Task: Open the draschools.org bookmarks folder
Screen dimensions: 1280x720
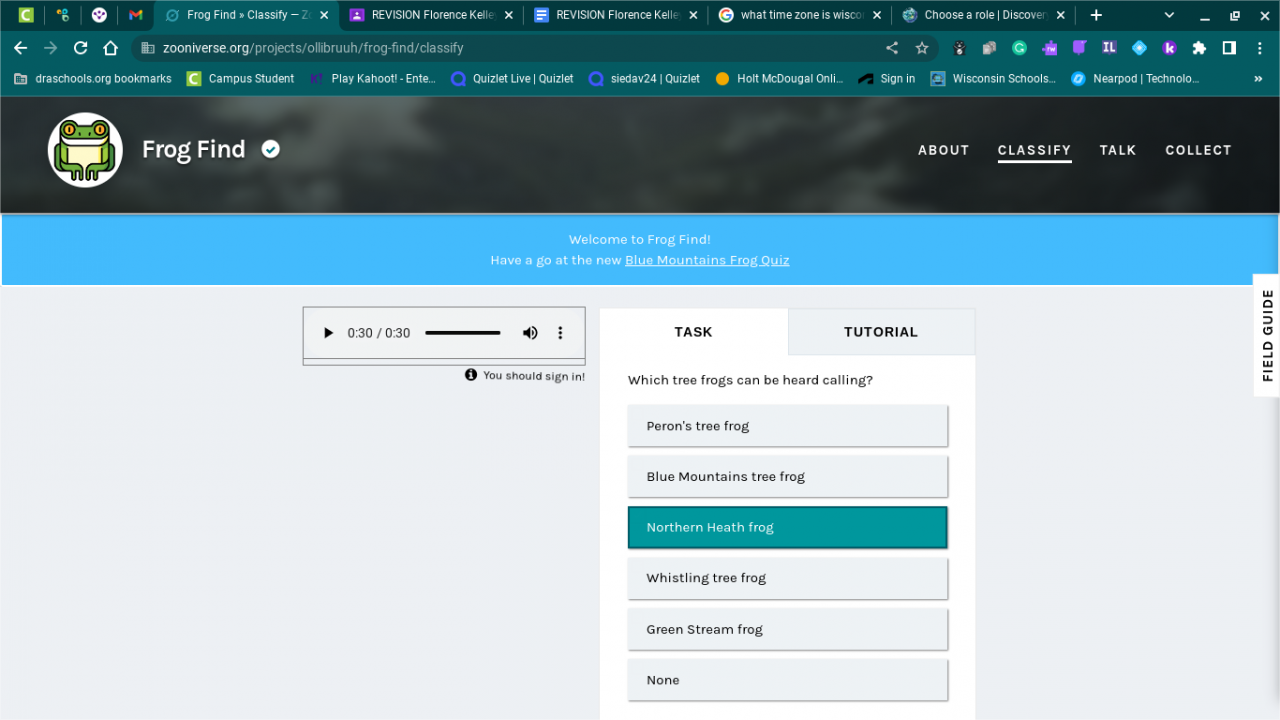Action: (92, 79)
